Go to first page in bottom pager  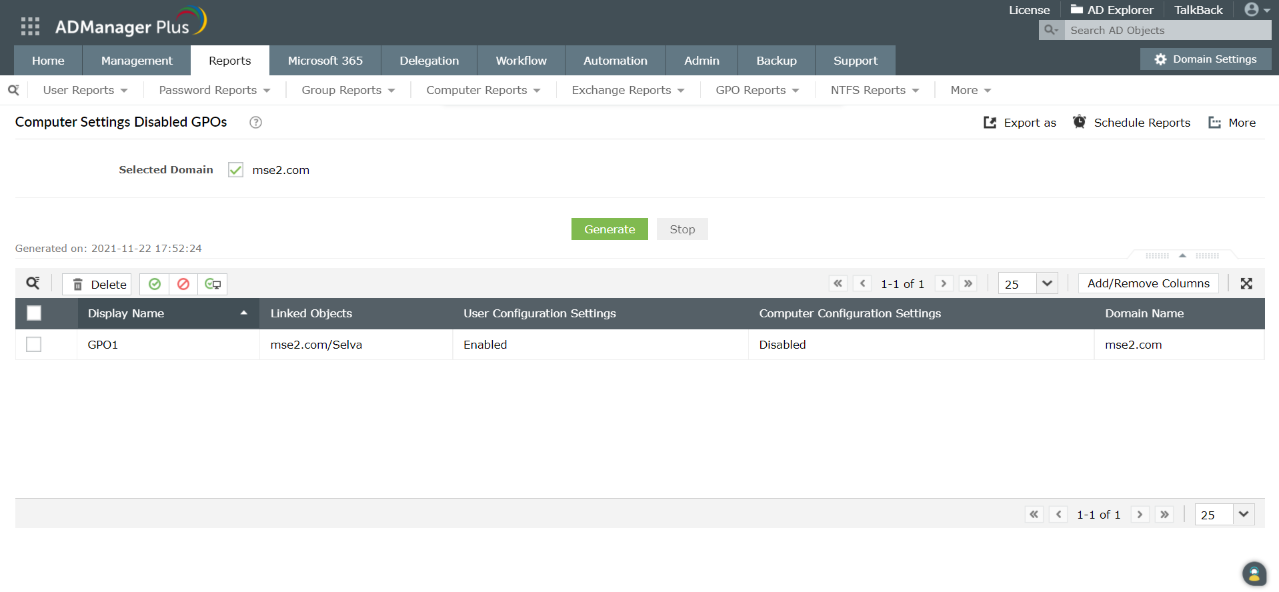click(x=1035, y=514)
